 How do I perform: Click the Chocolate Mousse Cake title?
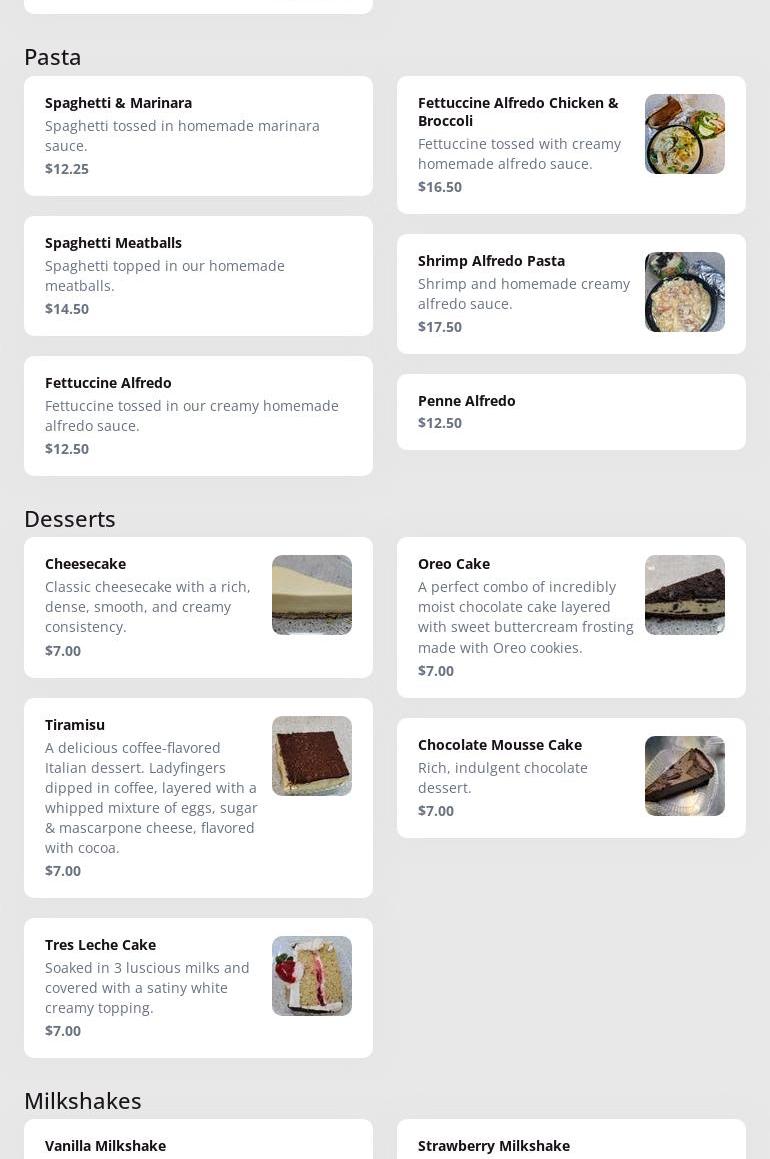[x=500, y=745]
